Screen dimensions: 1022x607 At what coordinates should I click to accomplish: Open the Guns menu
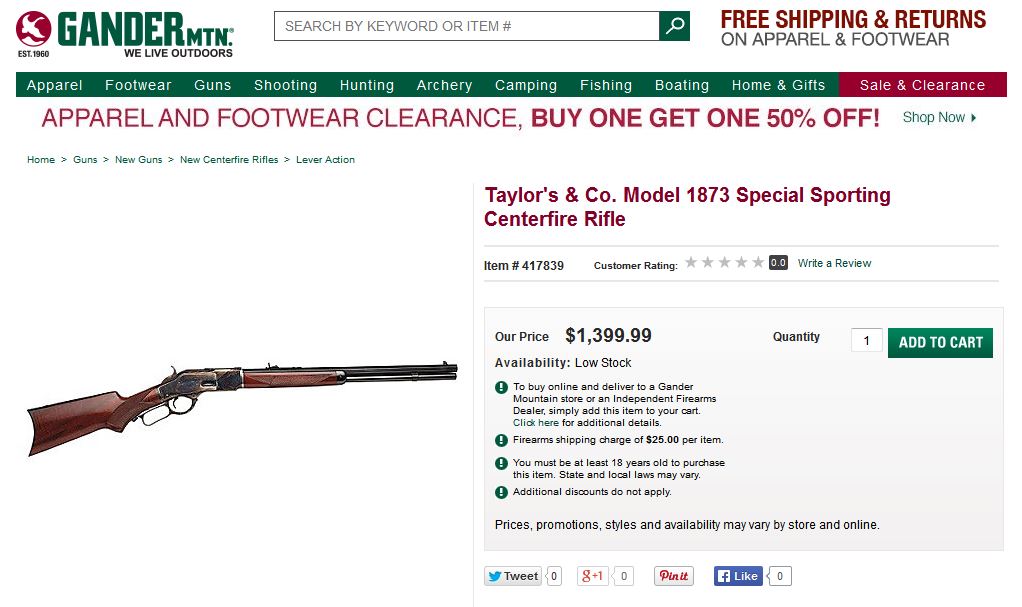[x=212, y=85]
